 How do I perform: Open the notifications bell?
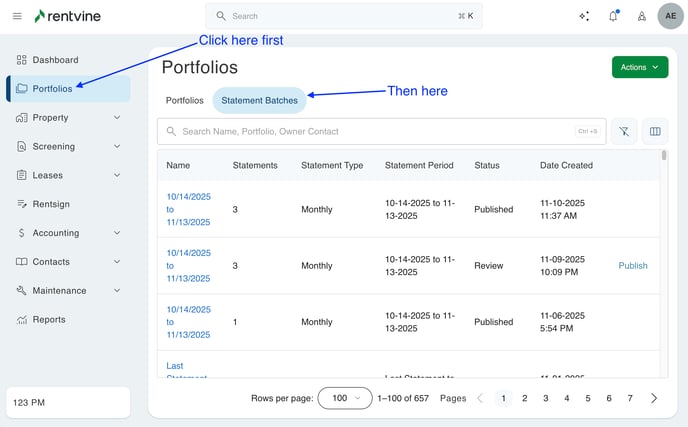pyautogui.click(x=613, y=16)
